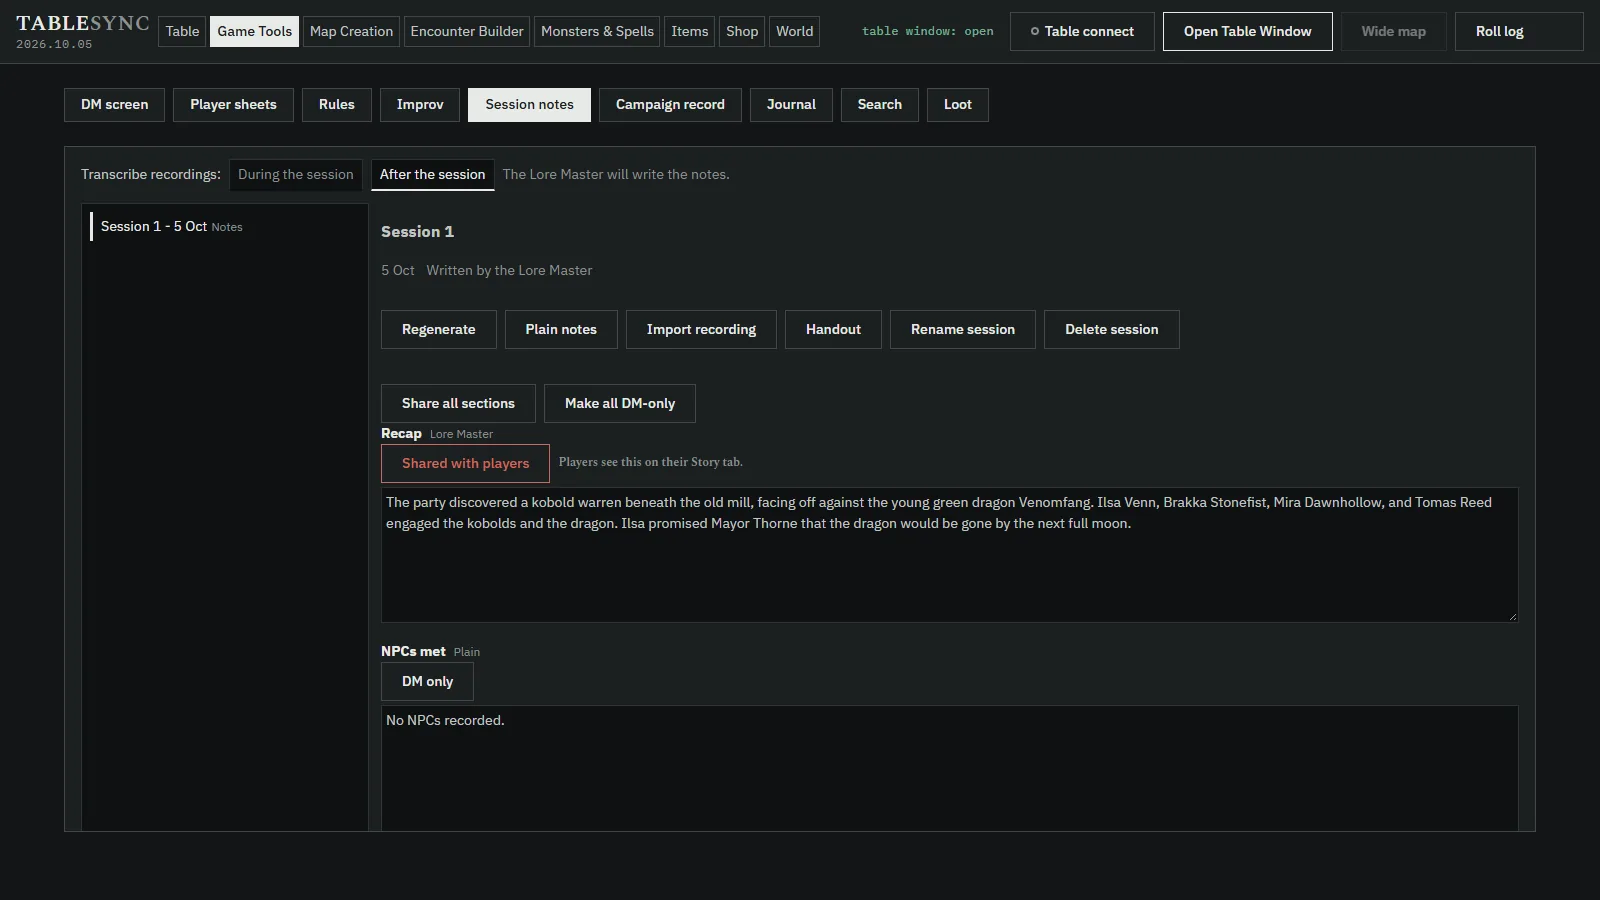Open the Table tab in top navigation
Image resolution: width=1600 pixels, height=900 pixels.
pos(182,31)
